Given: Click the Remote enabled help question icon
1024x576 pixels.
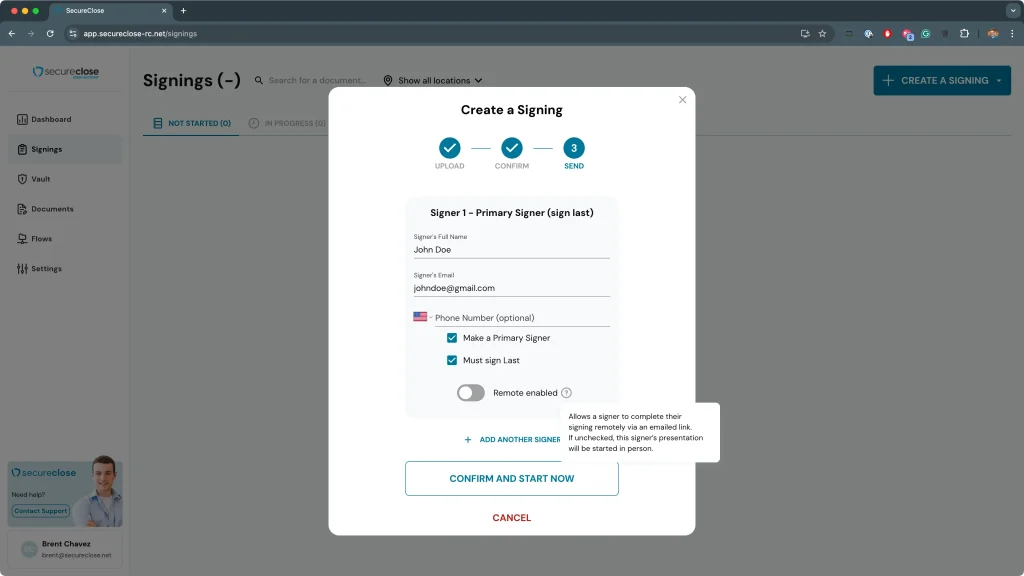Looking at the screenshot, I should coord(566,393).
